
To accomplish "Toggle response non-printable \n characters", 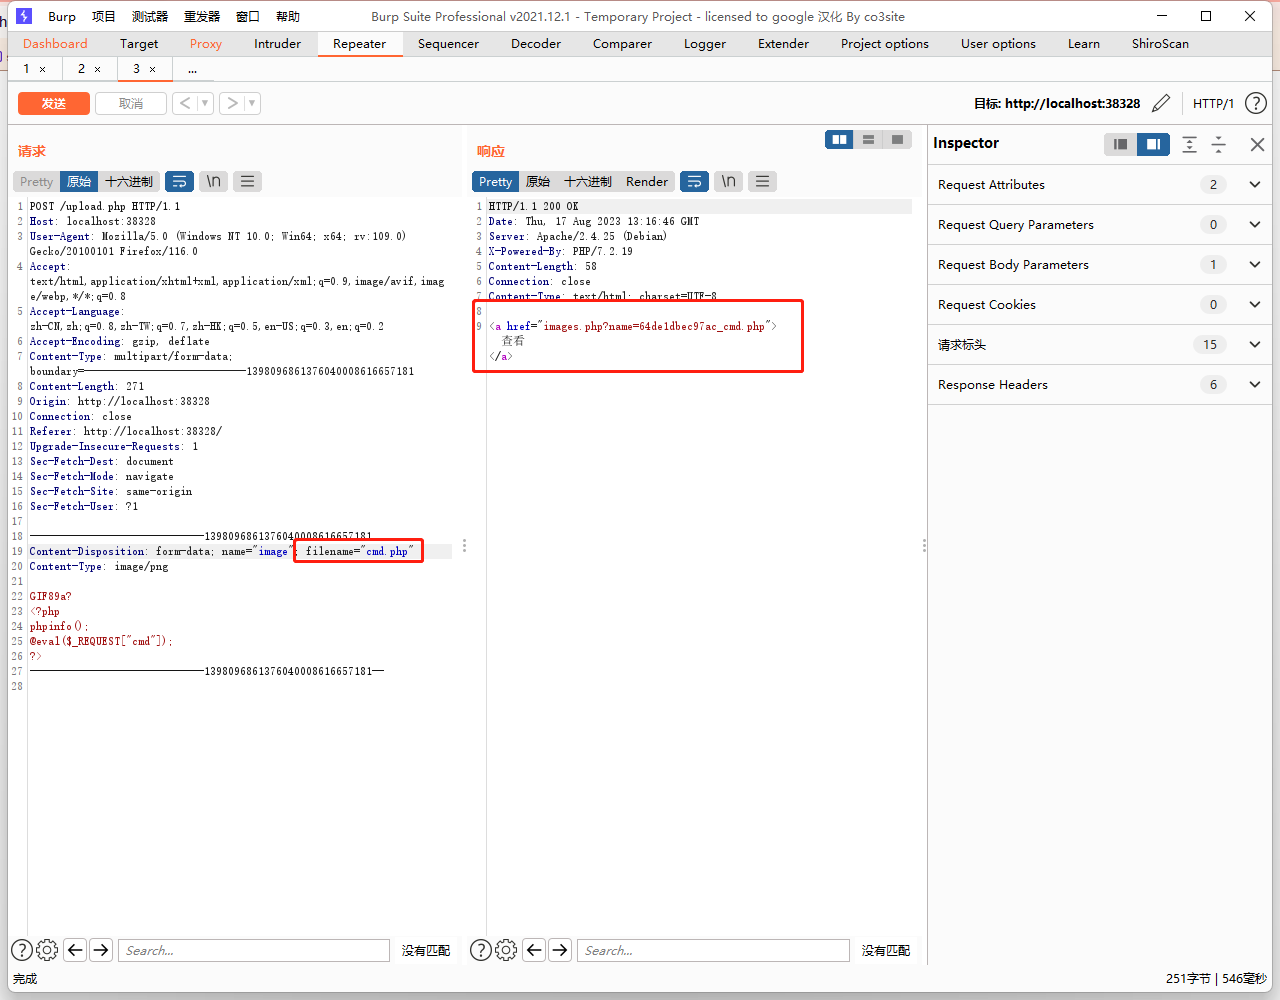I will [x=729, y=181].
